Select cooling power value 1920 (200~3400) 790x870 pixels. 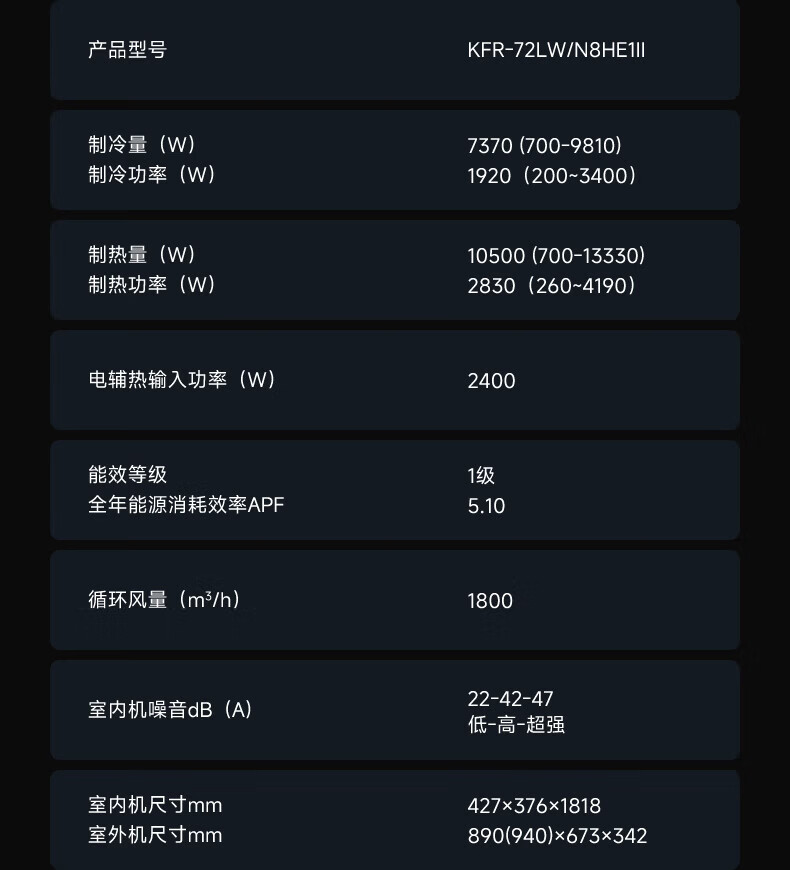[552, 176]
